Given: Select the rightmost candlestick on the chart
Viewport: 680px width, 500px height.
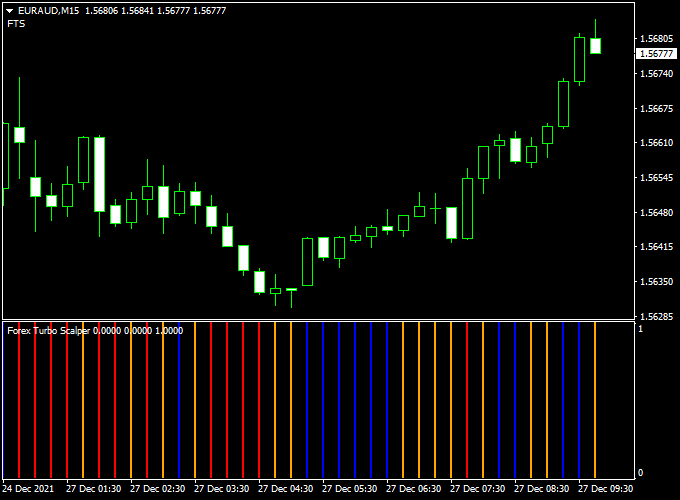Looking at the screenshot, I should 595,45.
